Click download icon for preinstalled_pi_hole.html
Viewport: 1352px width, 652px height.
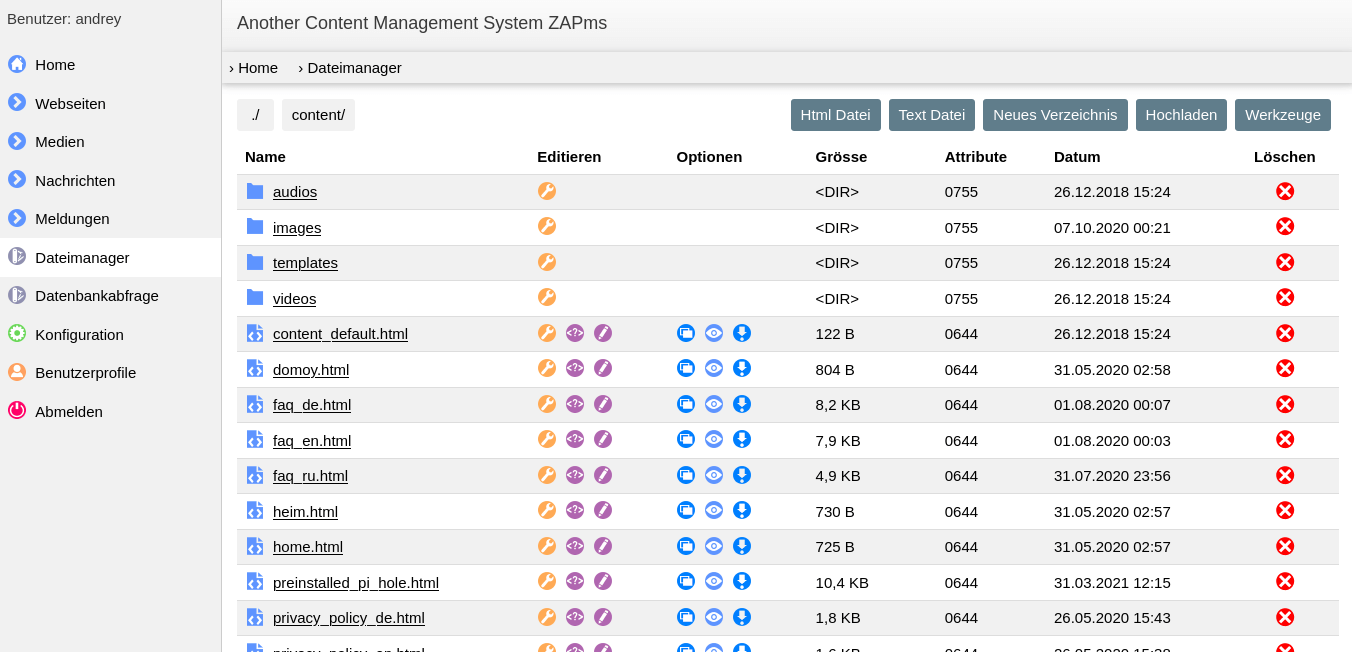[742, 581]
